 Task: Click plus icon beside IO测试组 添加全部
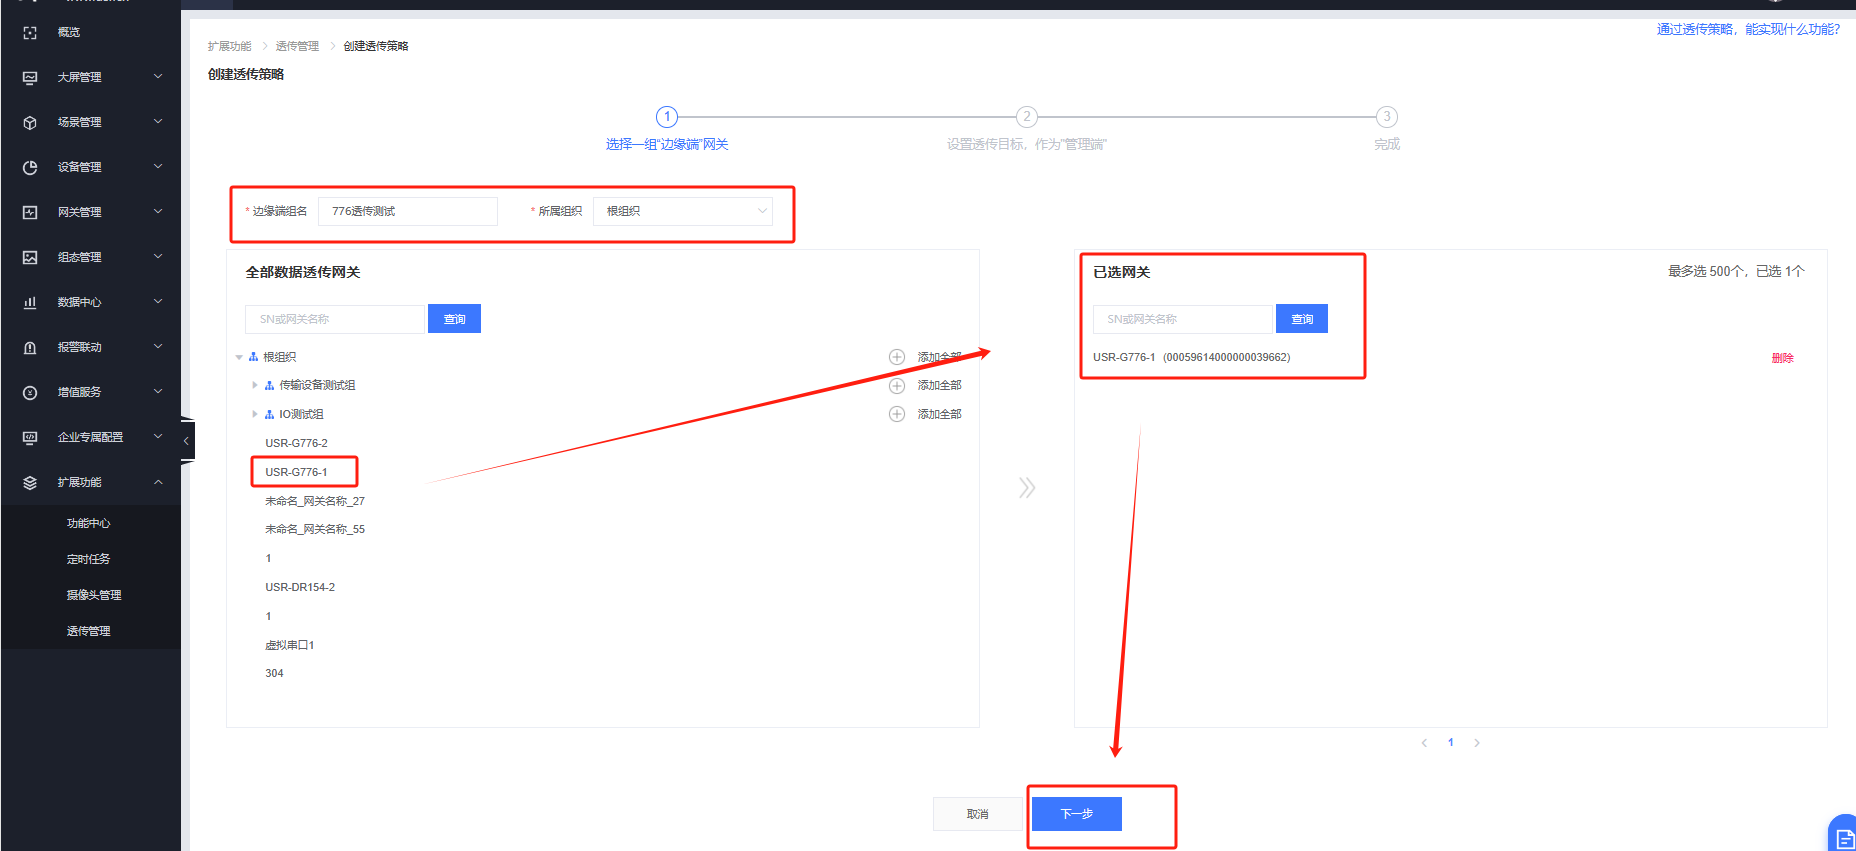(x=897, y=414)
